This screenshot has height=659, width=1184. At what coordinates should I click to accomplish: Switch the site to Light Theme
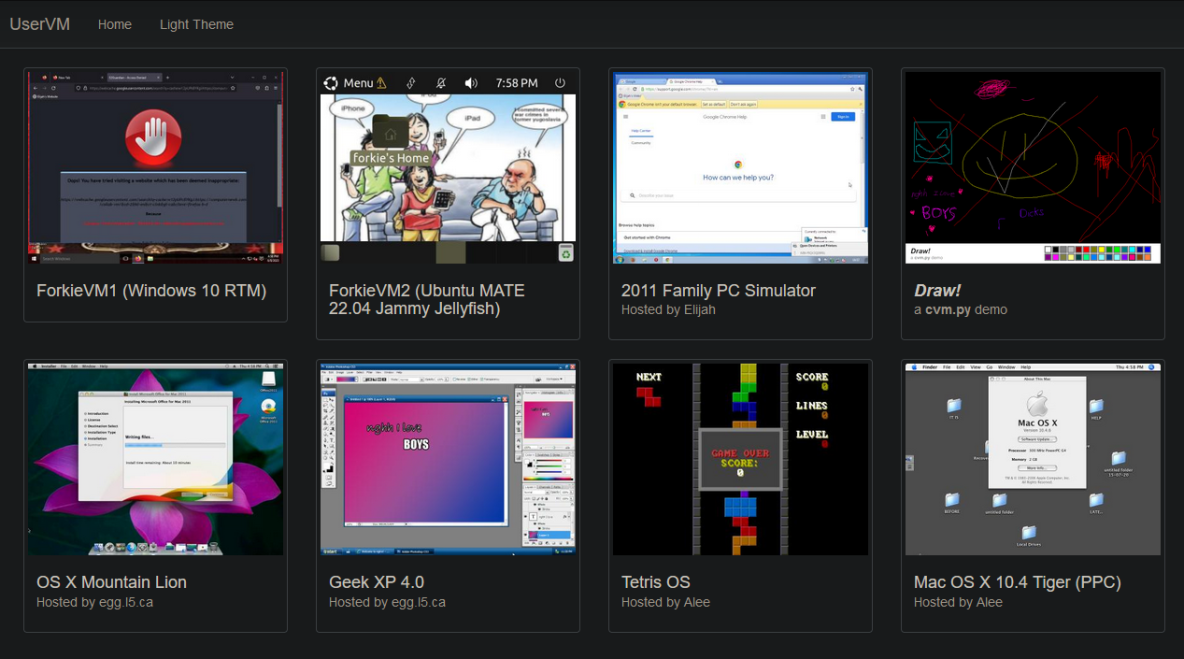point(196,24)
